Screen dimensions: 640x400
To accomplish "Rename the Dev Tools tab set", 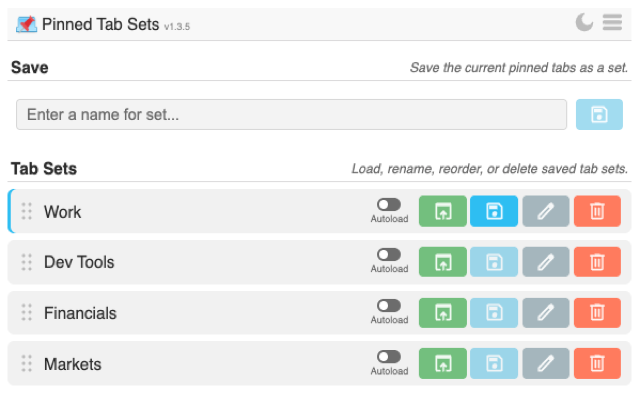I will (x=545, y=262).
